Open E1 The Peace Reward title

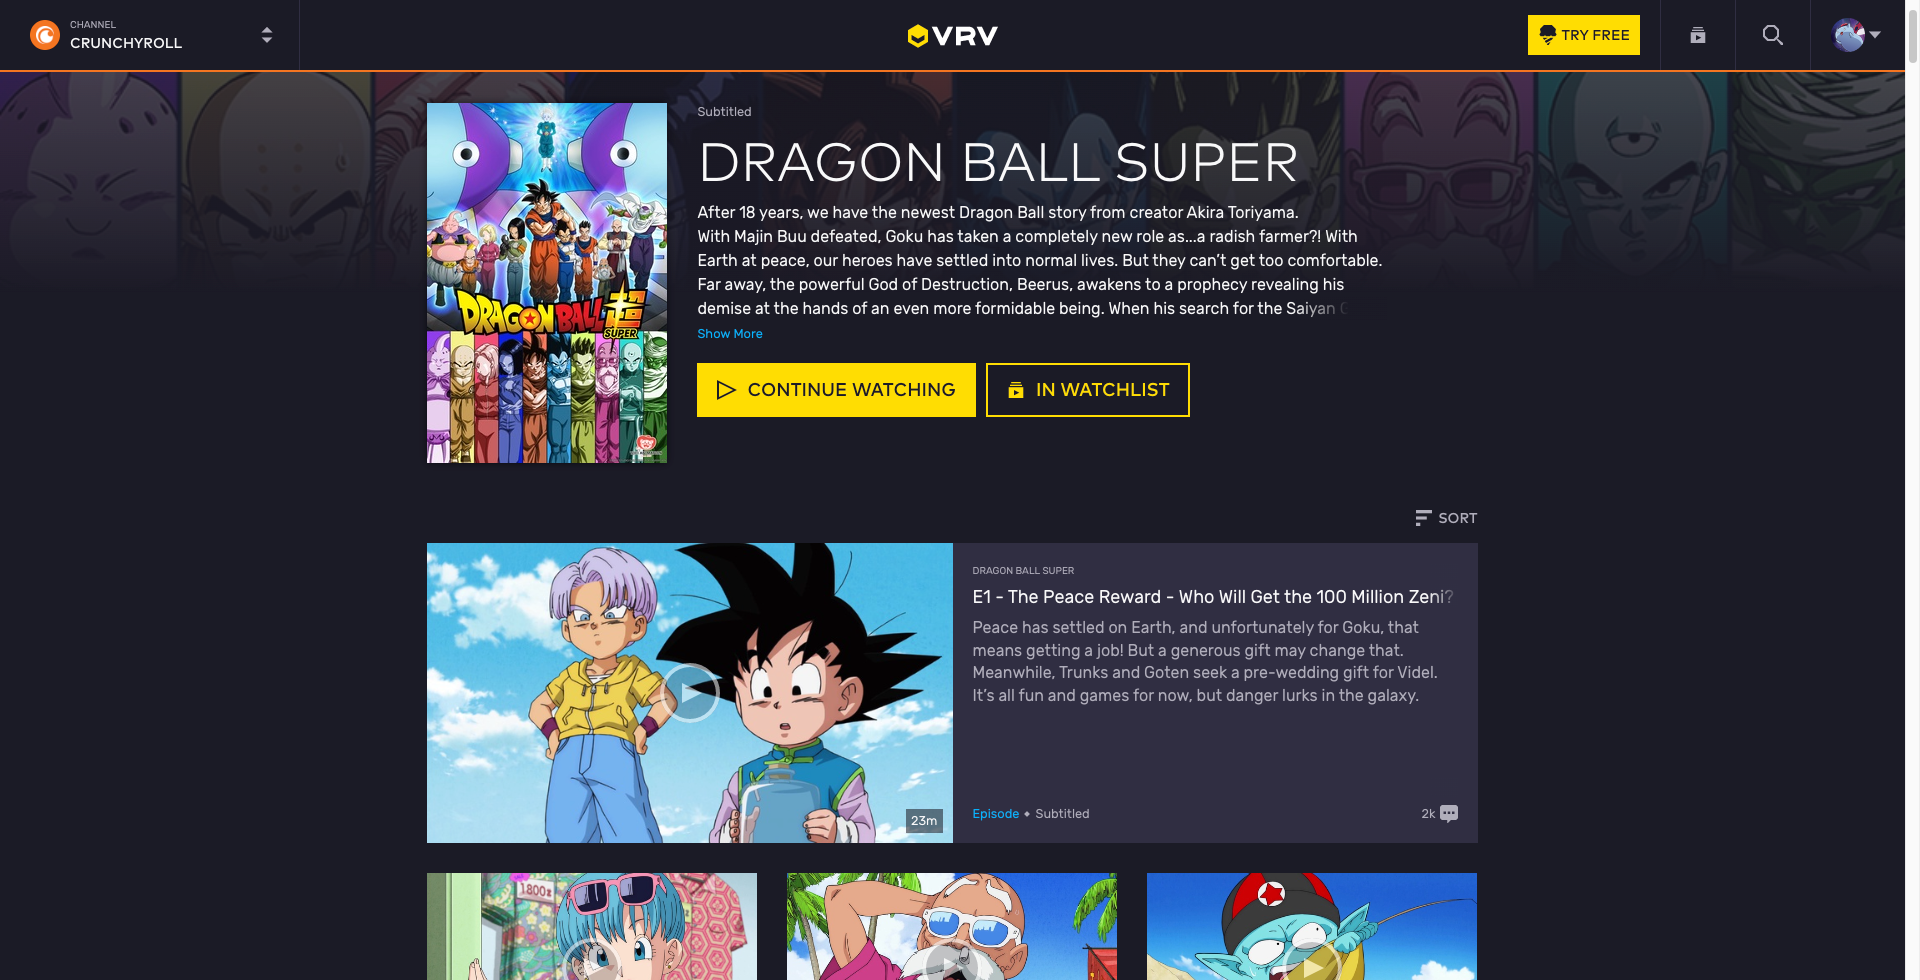[x=1212, y=597]
